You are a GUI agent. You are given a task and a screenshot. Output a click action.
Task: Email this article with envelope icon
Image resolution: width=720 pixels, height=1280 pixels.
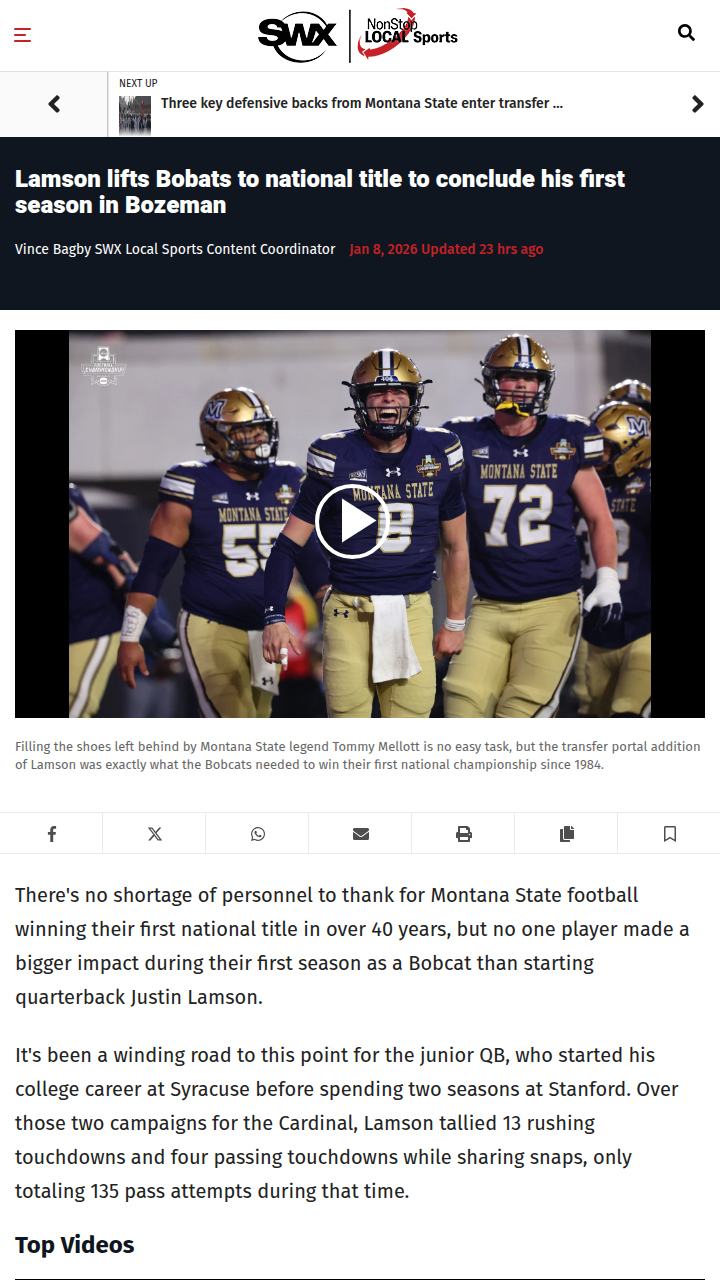(360, 833)
